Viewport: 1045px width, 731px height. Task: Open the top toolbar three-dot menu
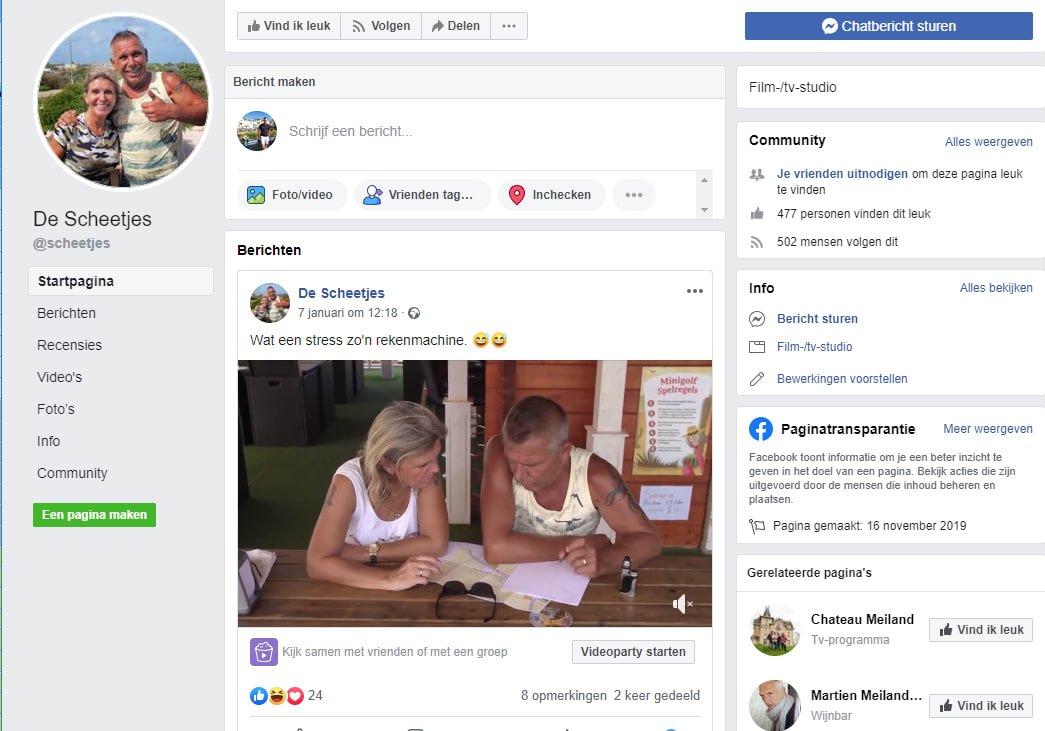tap(508, 25)
